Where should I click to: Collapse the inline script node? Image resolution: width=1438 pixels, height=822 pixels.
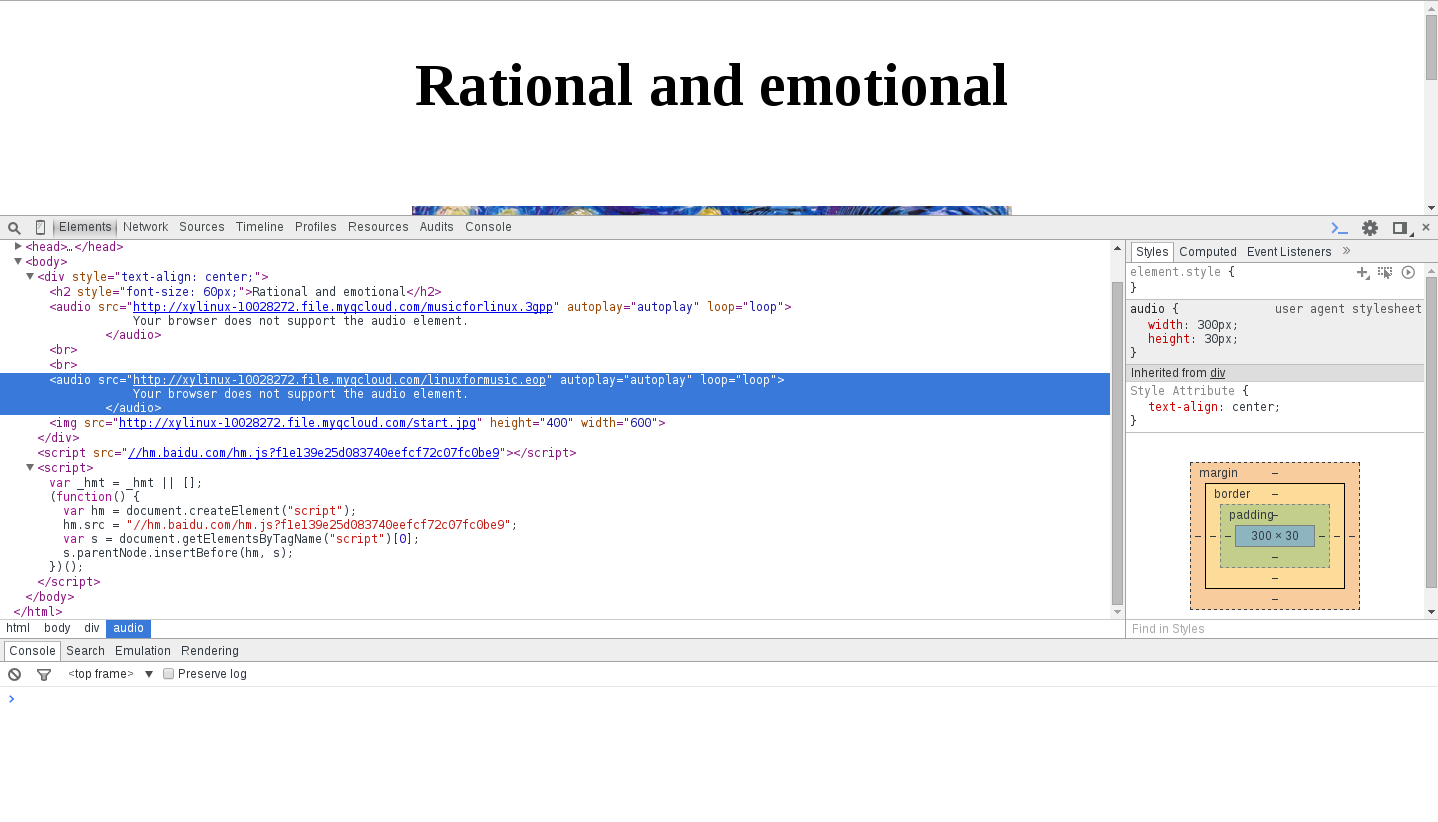tap(30, 467)
